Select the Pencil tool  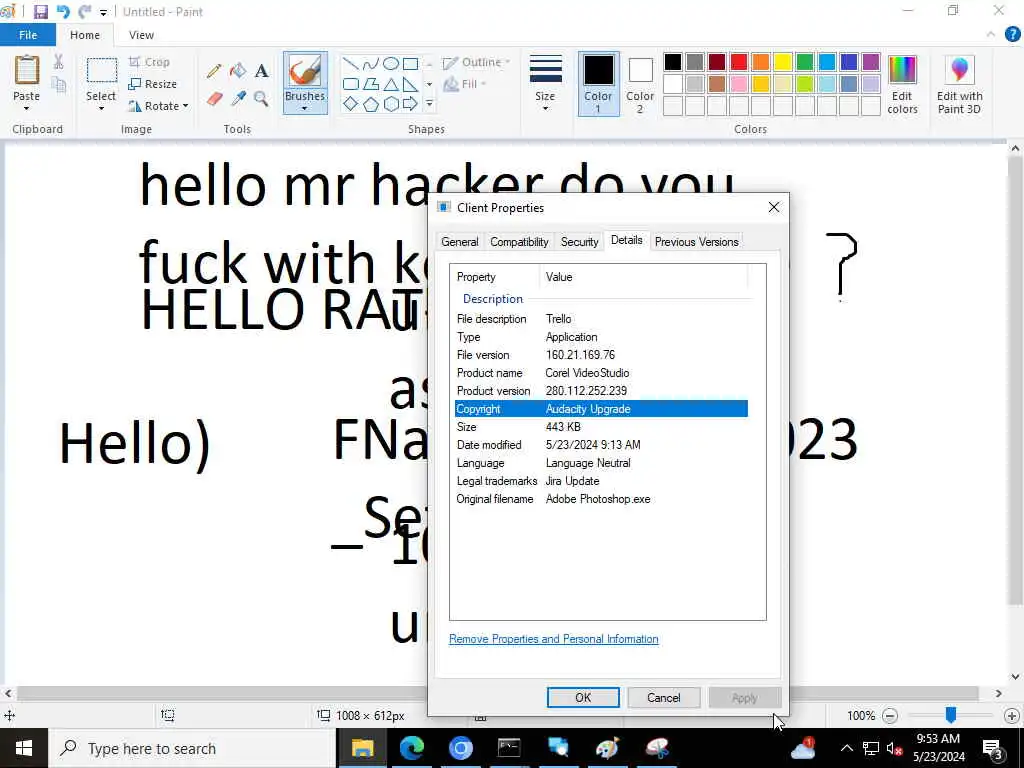pyautogui.click(x=214, y=71)
